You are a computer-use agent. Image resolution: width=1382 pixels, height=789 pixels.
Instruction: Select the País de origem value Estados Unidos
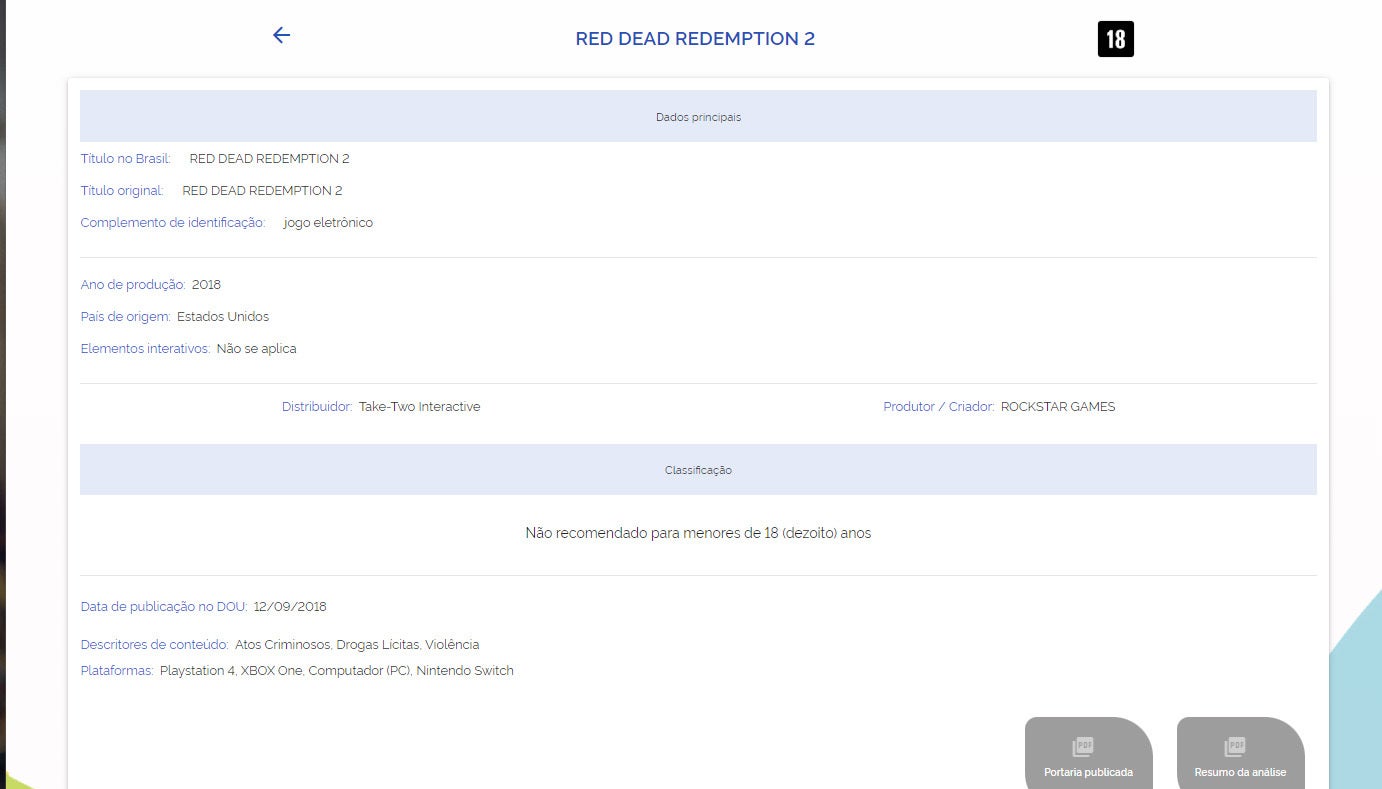coord(223,316)
